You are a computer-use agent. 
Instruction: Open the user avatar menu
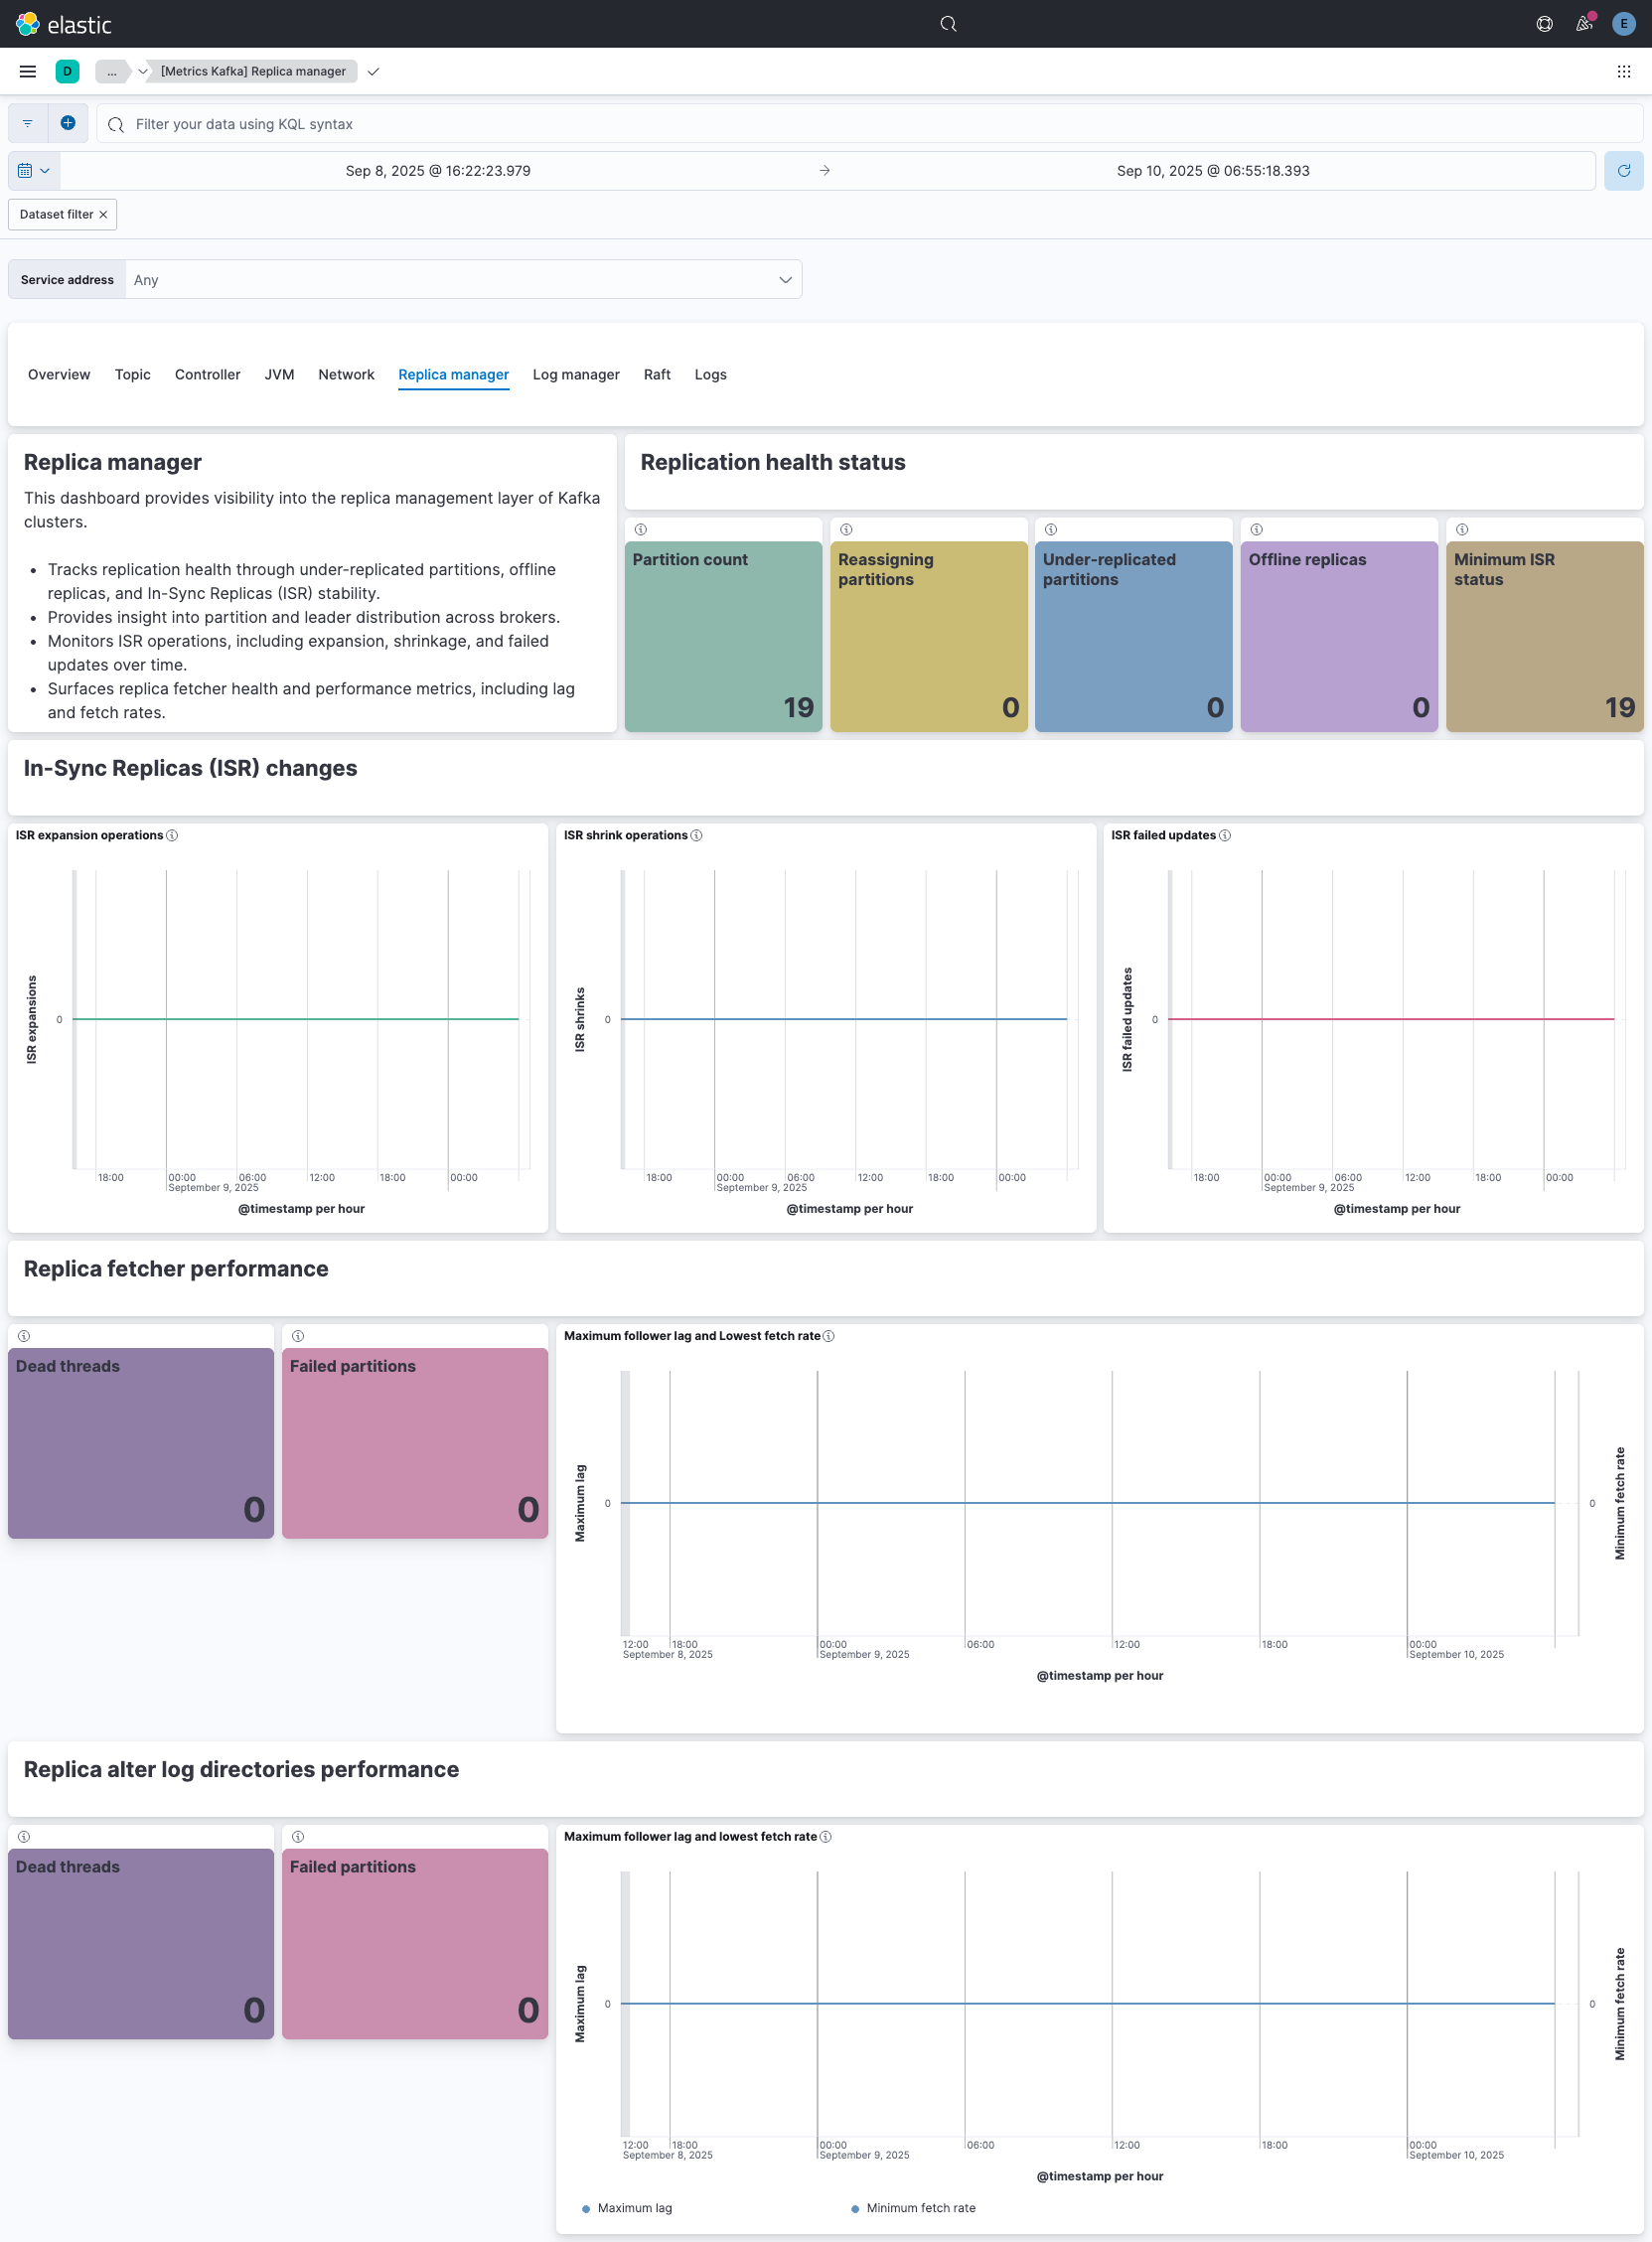tap(1623, 24)
